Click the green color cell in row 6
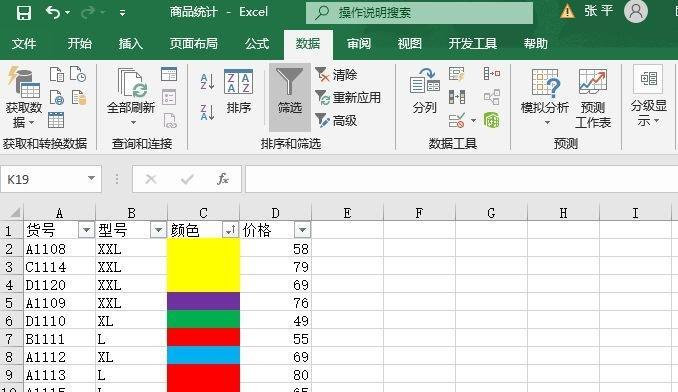Image resolution: width=678 pixels, height=392 pixels. [x=203, y=320]
